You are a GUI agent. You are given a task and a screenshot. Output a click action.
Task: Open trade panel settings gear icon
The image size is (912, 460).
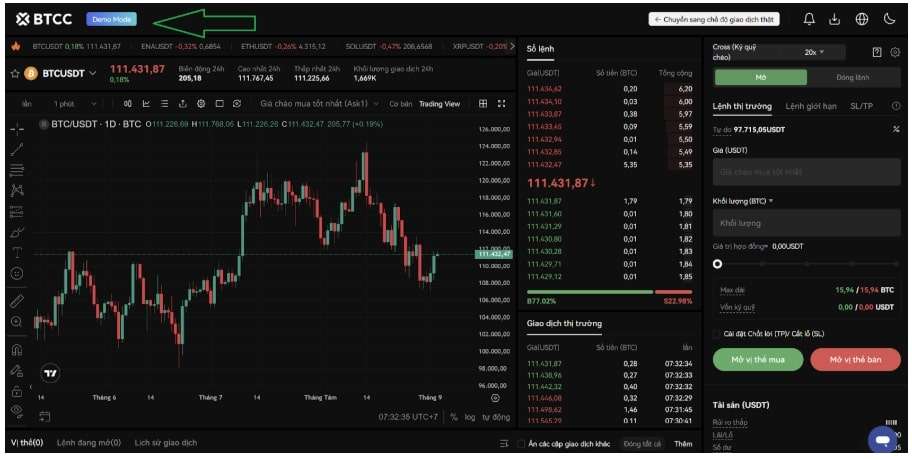pyautogui.click(x=895, y=51)
